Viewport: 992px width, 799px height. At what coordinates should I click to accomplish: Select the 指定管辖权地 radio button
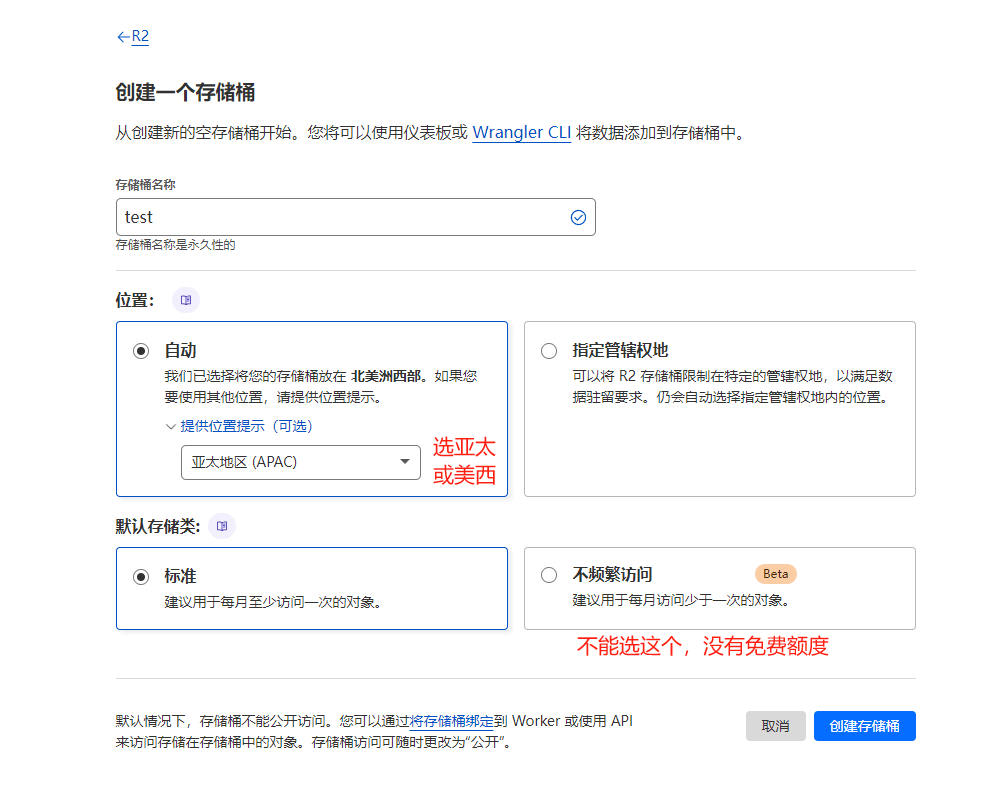coord(548,350)
